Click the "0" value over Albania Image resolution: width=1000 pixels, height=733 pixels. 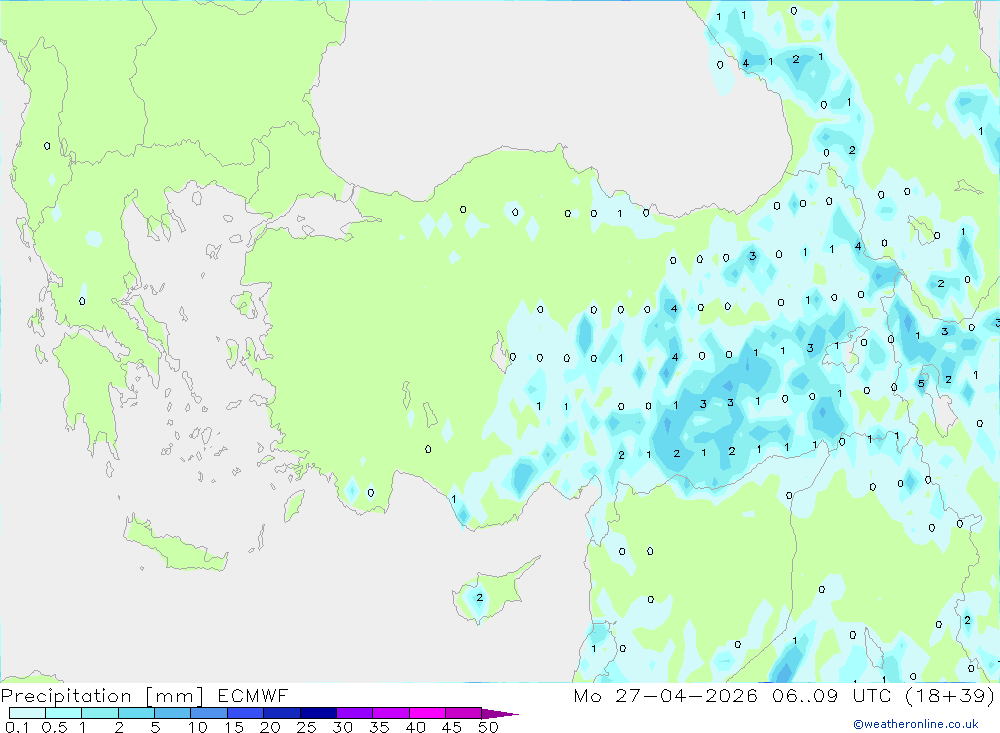click(47, 146)
